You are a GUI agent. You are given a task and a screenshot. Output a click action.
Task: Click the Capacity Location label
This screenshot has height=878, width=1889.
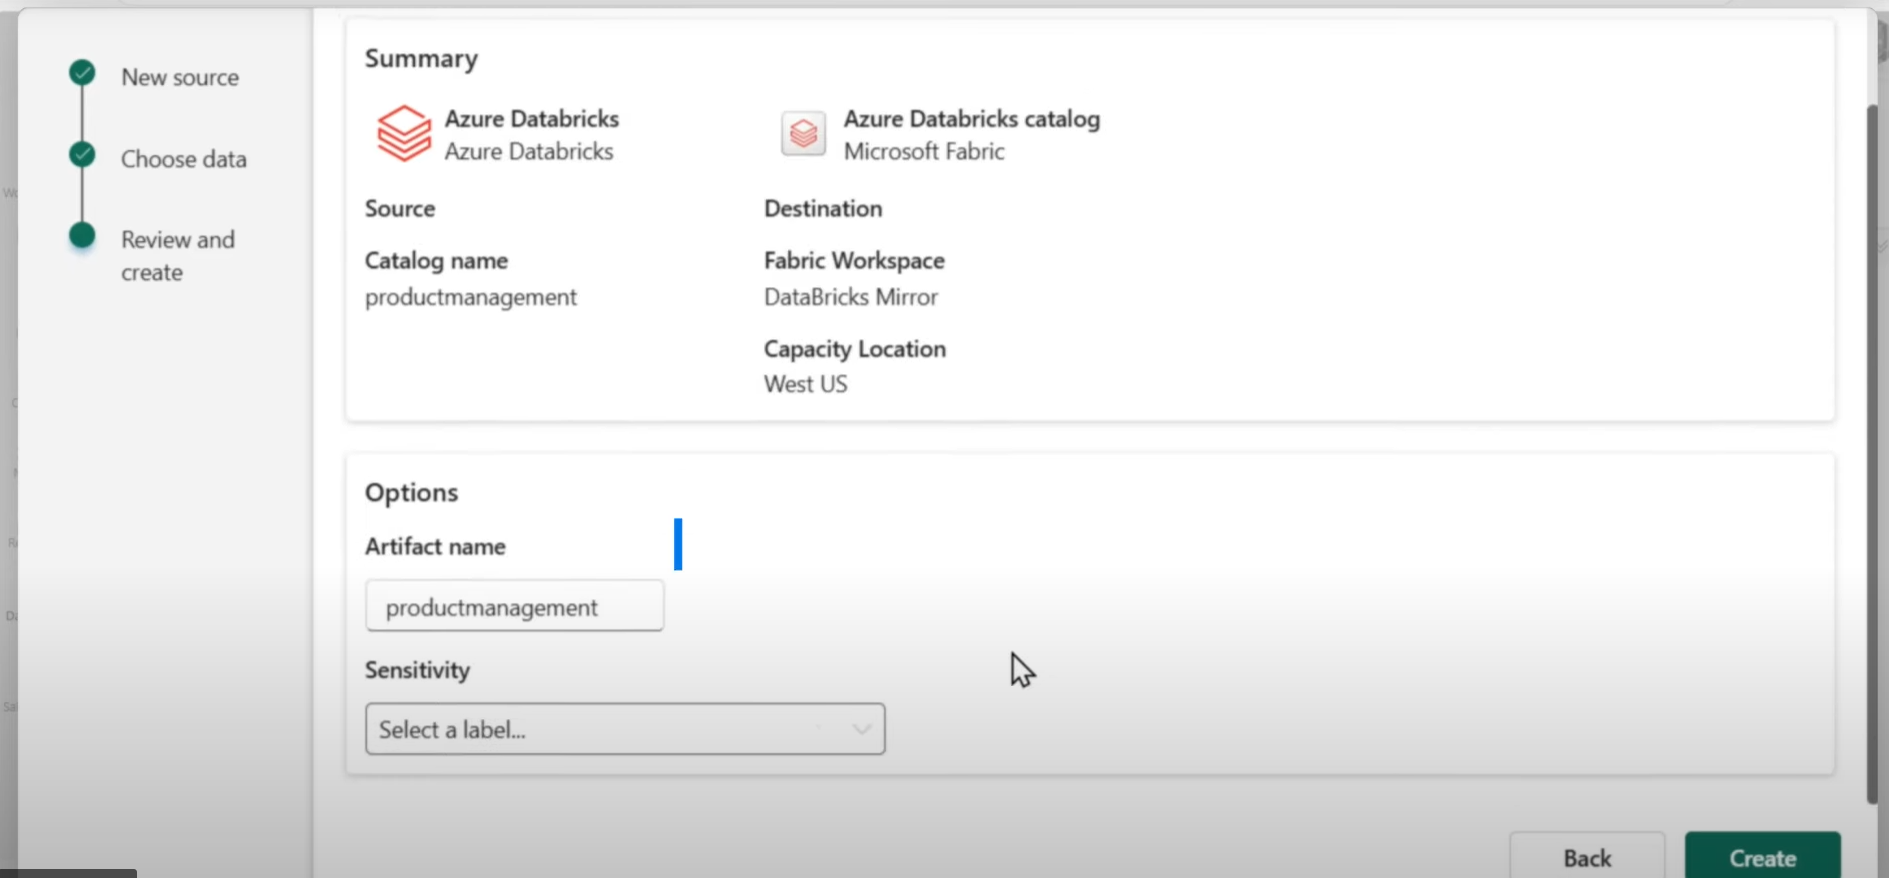point(855,349)
